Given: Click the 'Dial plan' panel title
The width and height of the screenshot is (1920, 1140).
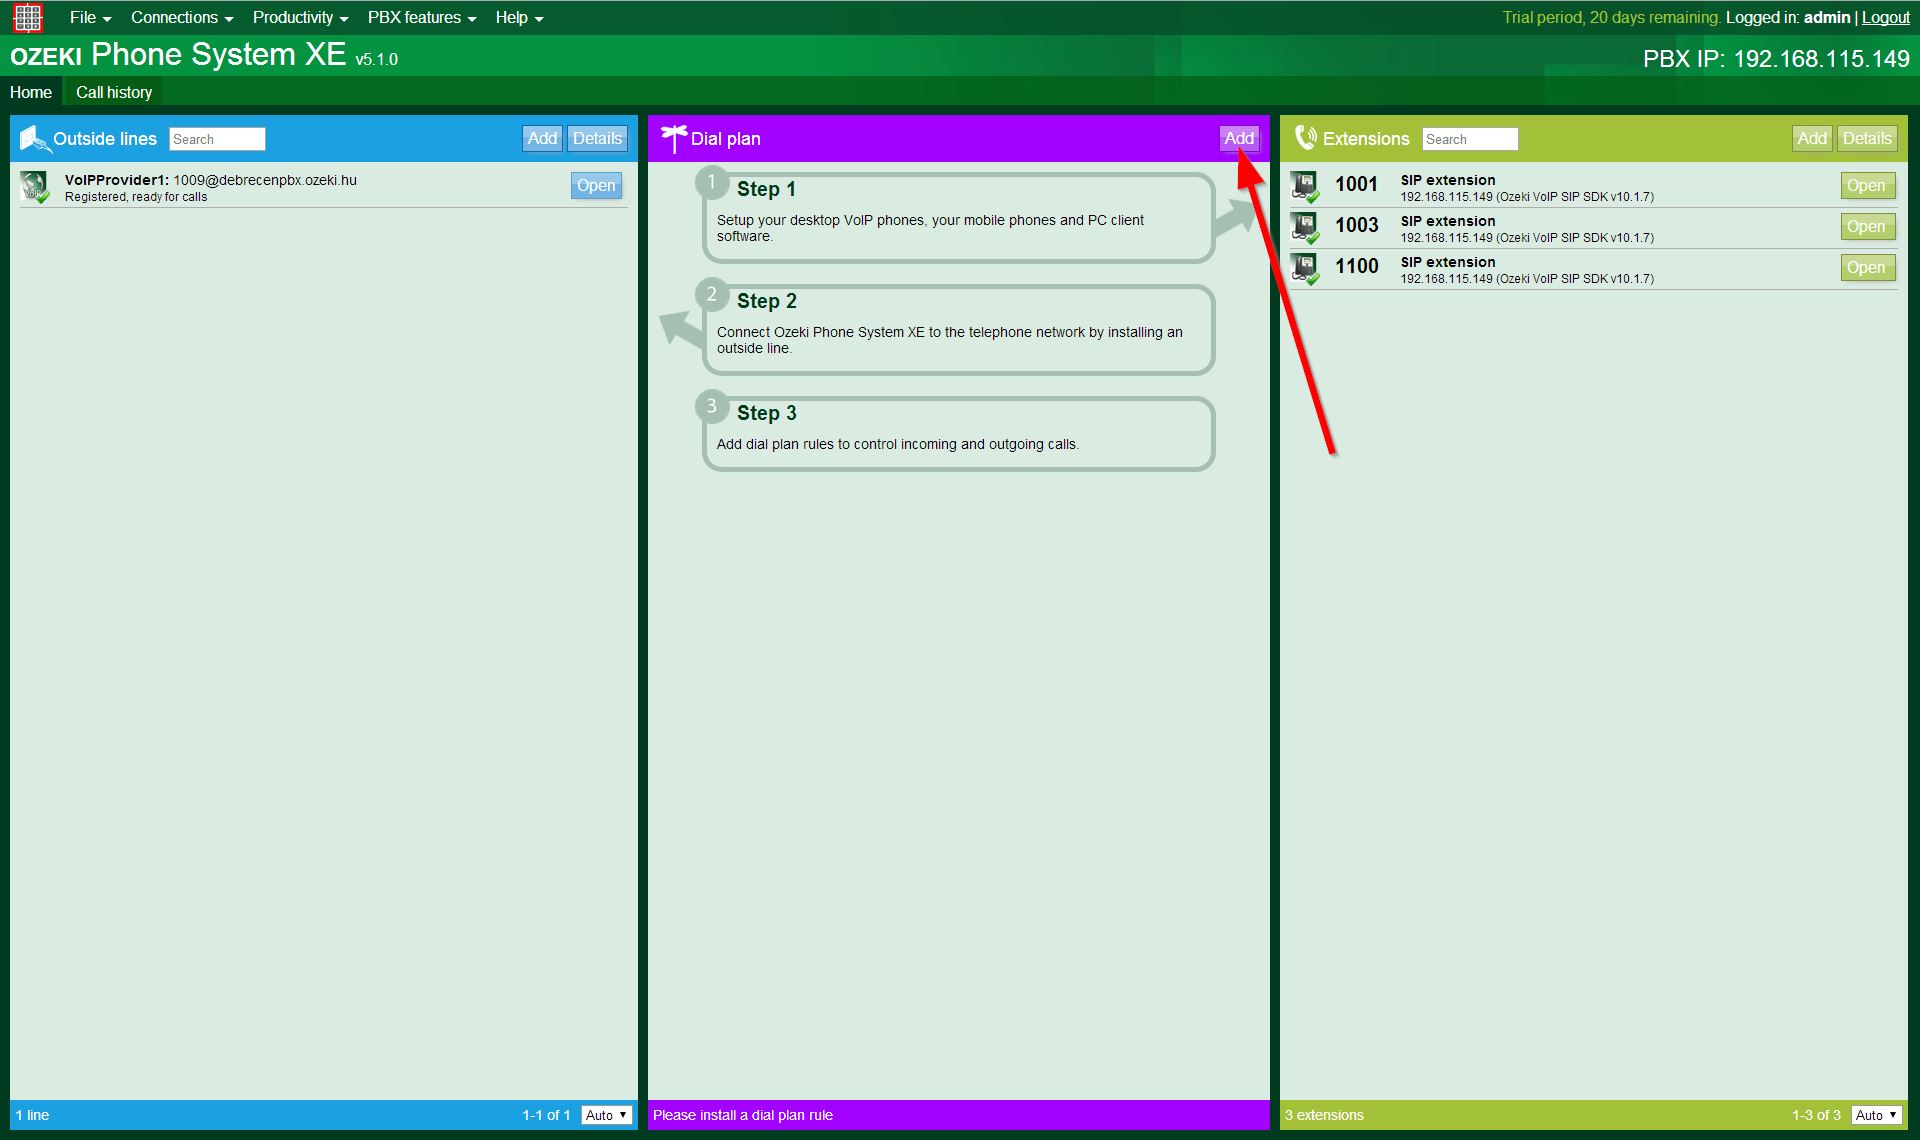Looking at the screenshot, I should point(725,139).
